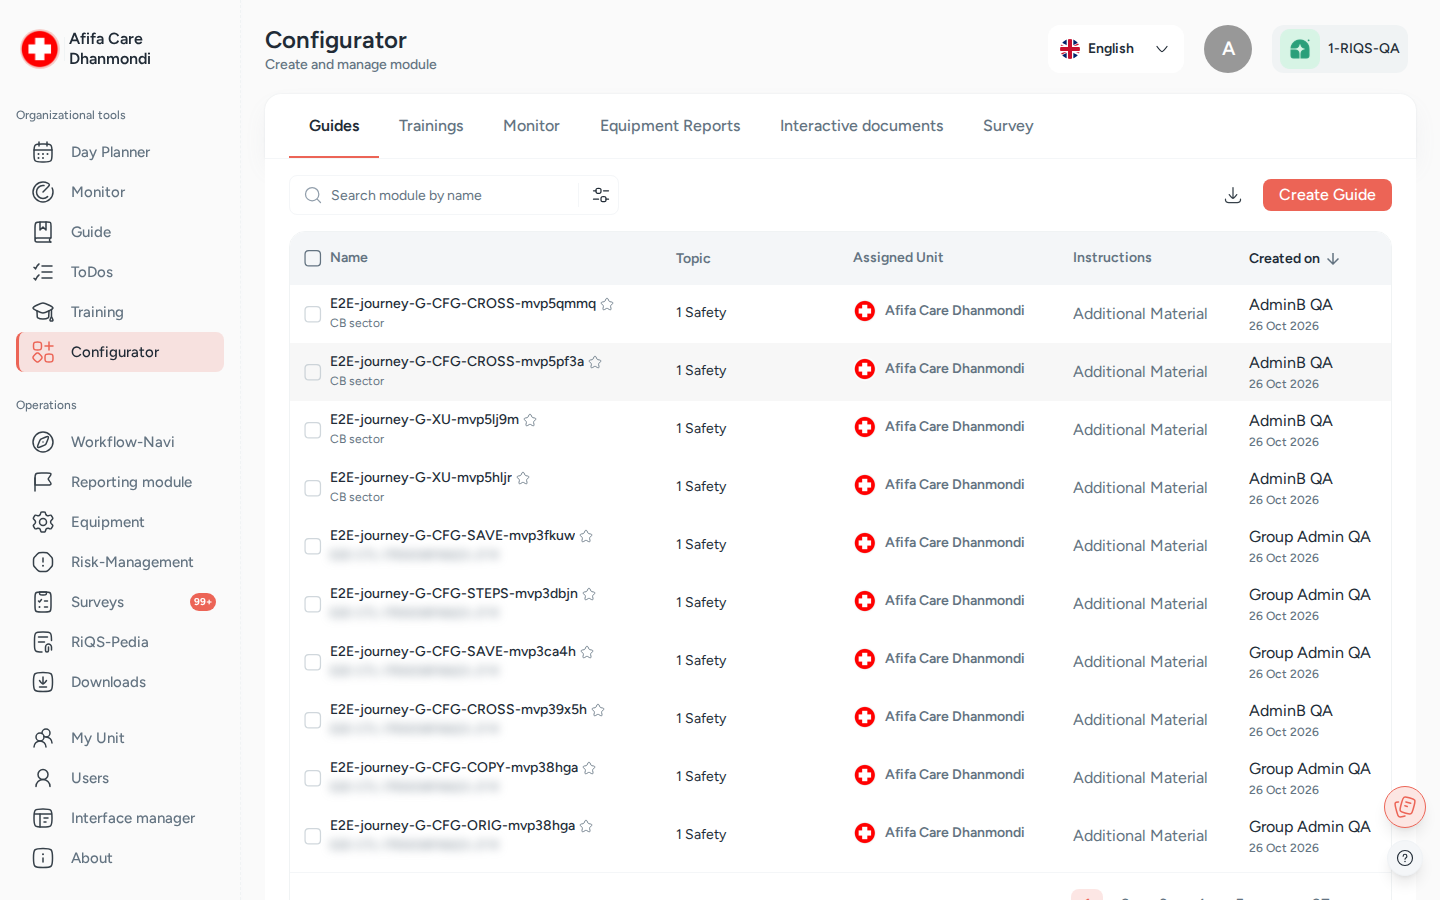
Task: Switch to the Monitor tab
Action: tap(531, 126)
